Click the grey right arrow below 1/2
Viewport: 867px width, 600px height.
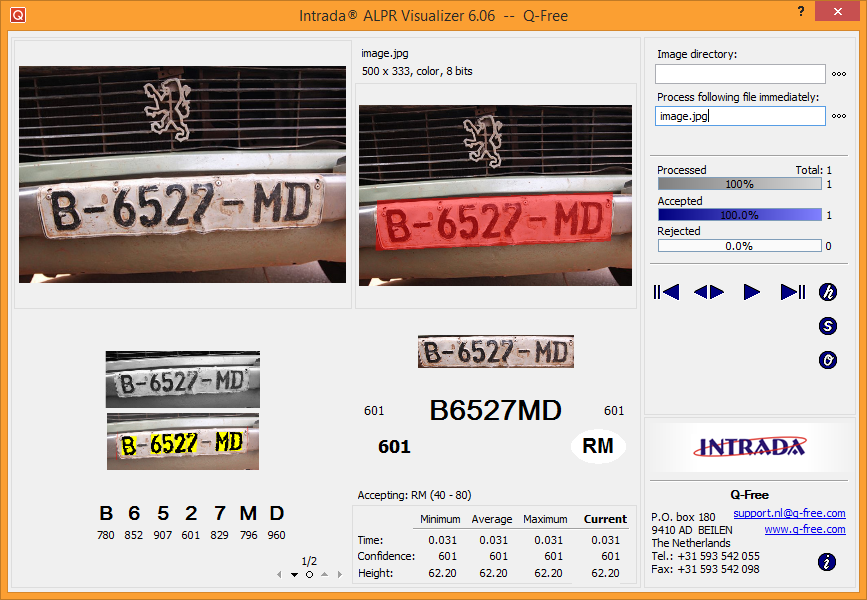coord(340,575)
